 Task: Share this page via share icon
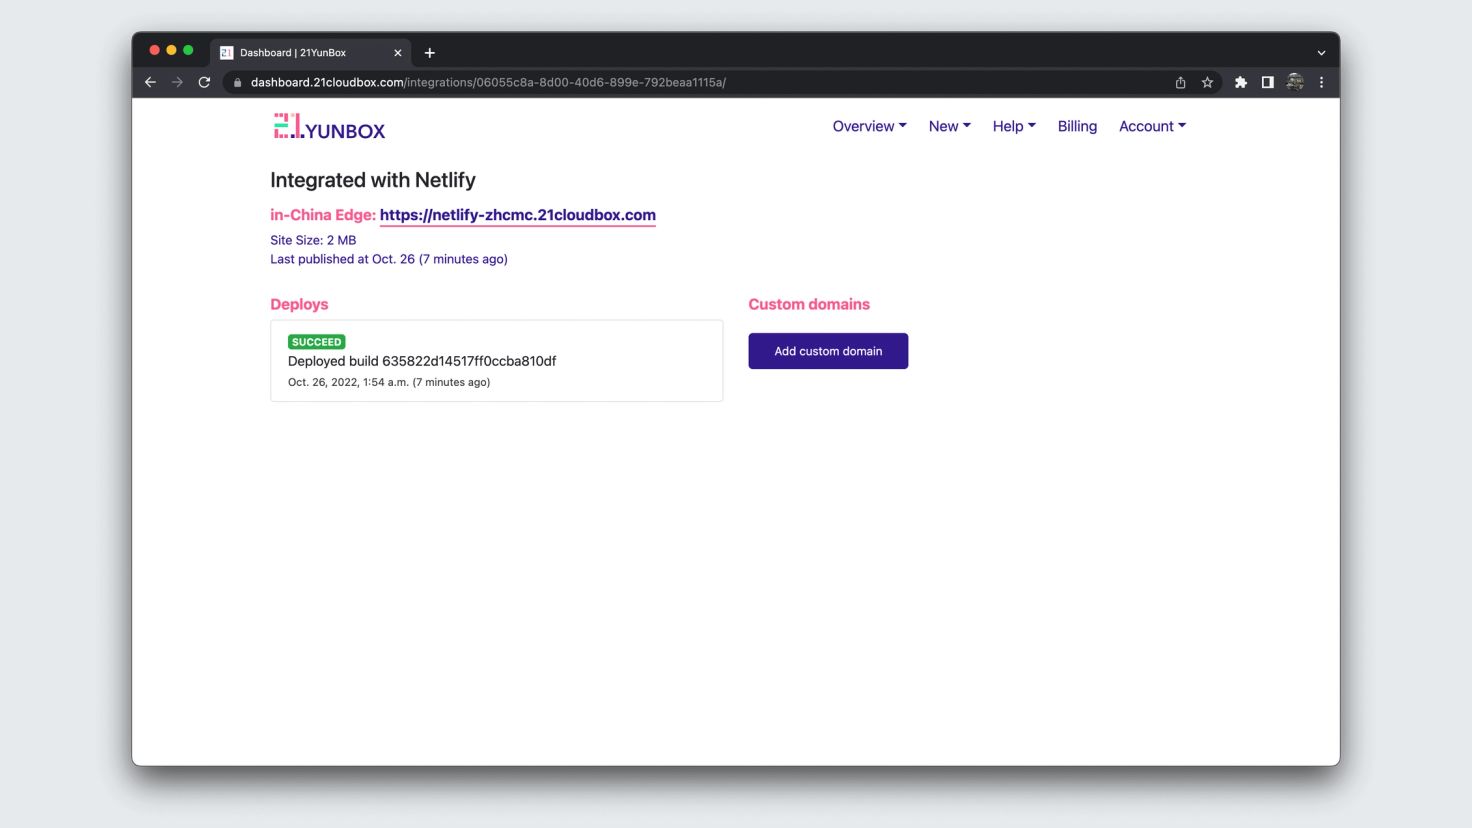1180,82
